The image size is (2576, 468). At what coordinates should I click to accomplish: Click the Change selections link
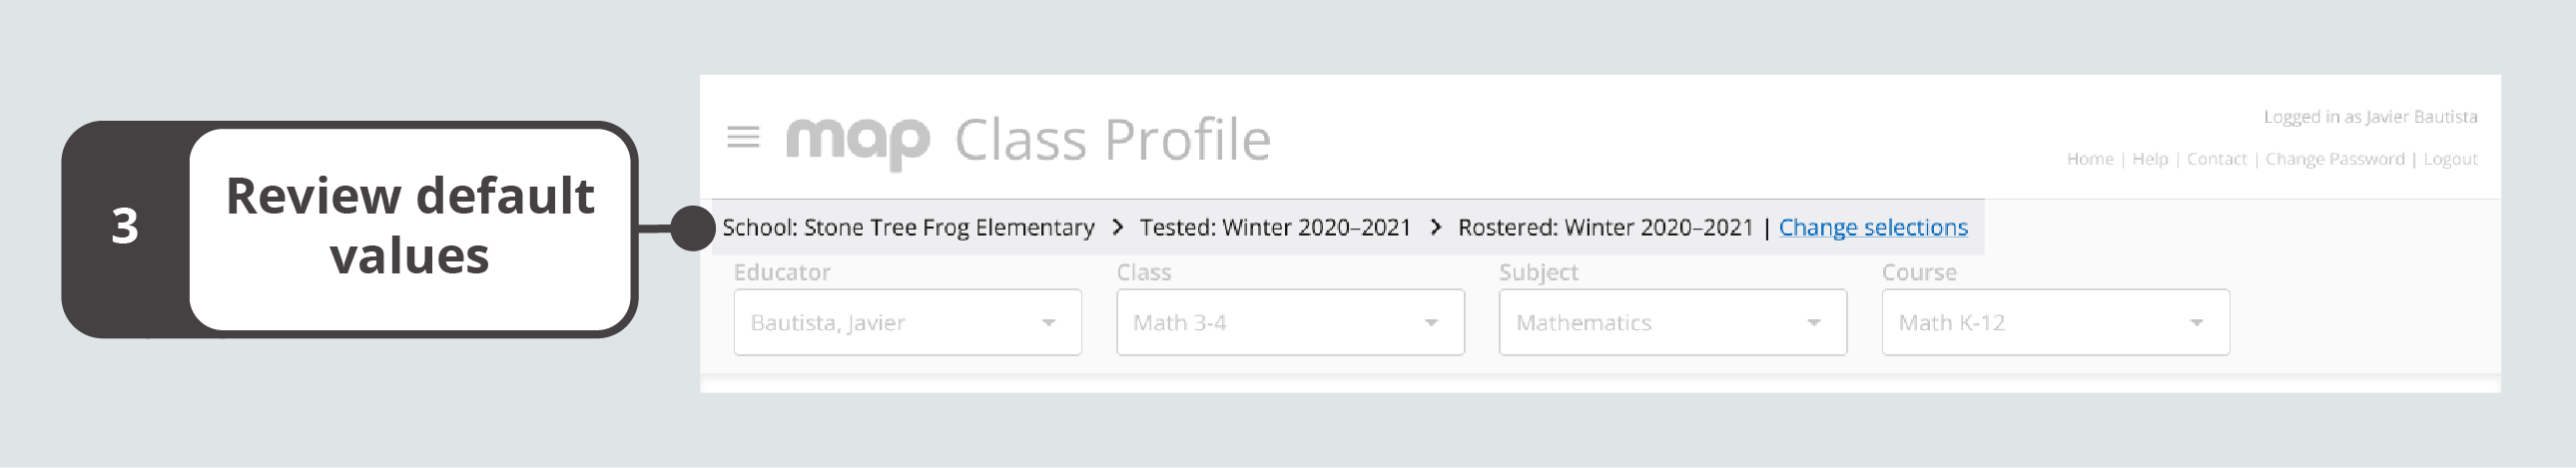click(x=1873, y=228)
